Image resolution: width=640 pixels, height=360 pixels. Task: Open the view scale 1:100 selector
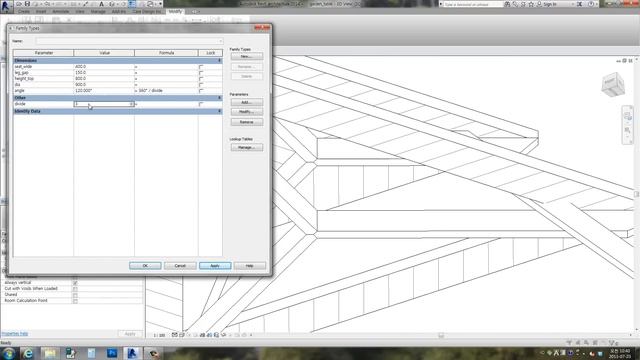pyautogui.click(x=159, y=335)
